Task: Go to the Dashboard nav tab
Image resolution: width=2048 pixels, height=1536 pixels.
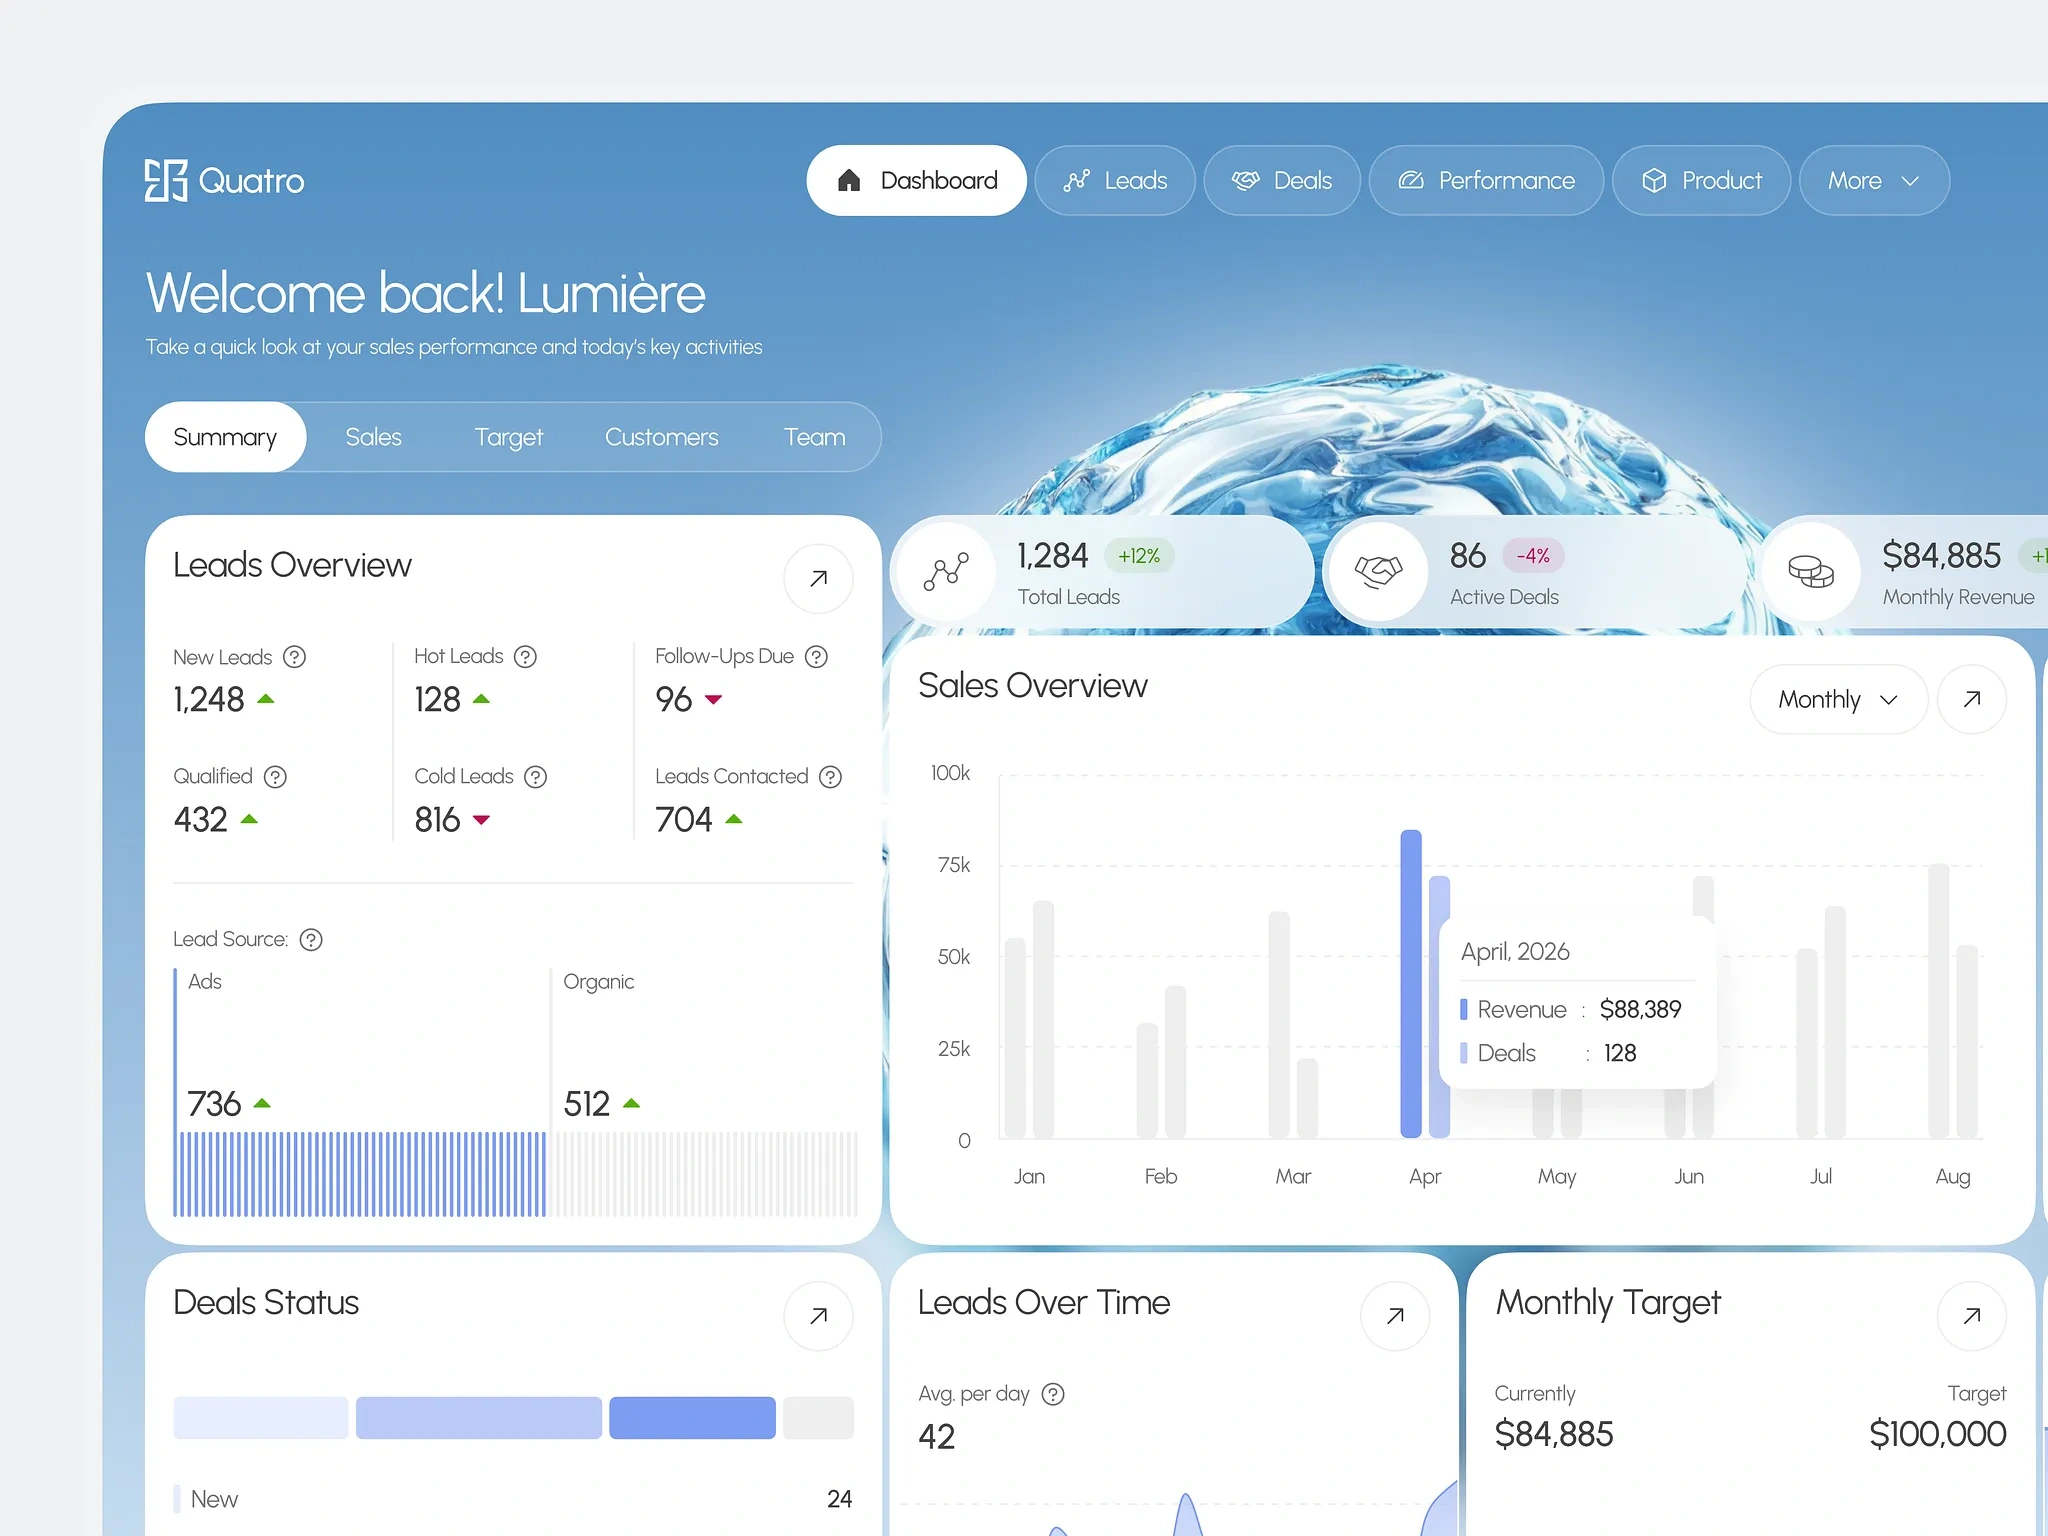Action: click(916, 181)
